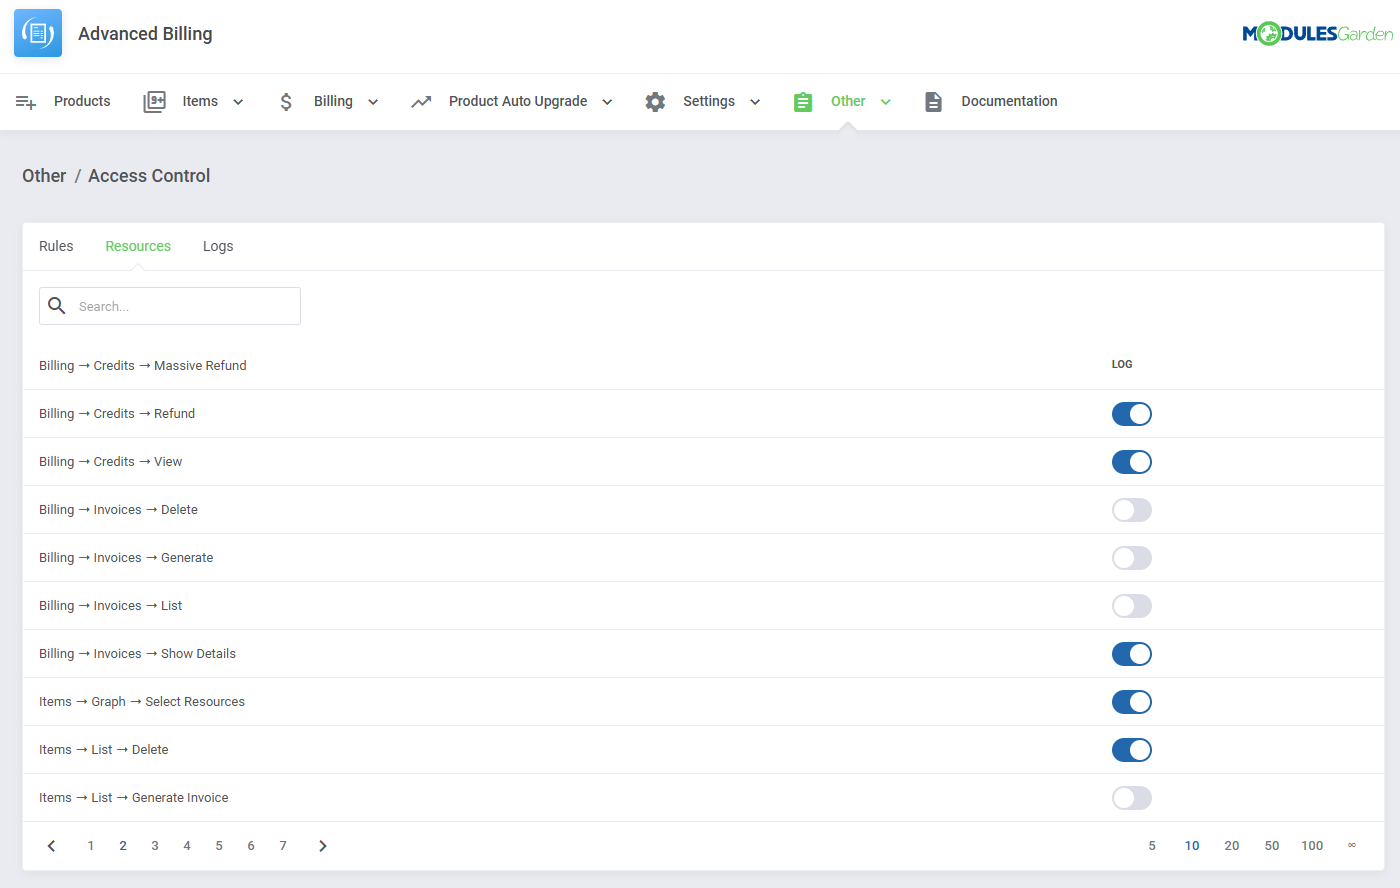The image size is (1400, 888).
Task: Expand the Billing menu chevron
Action: point(373,102)
